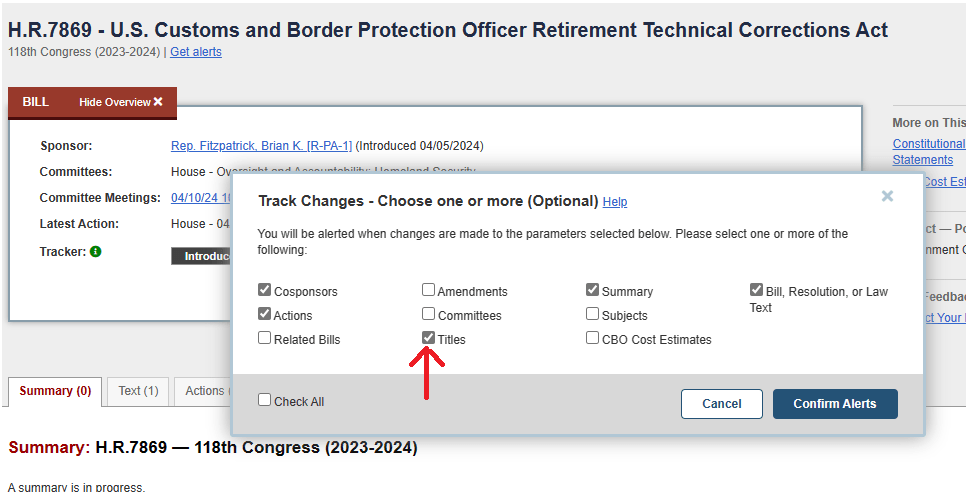Check the Subjects checkbox

[x=593, y=314]
